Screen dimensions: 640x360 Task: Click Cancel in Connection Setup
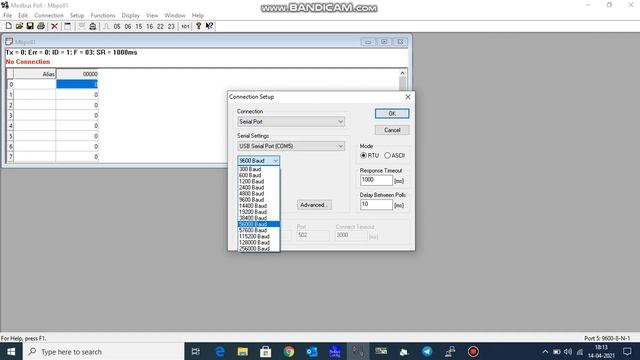coord(392,130)
